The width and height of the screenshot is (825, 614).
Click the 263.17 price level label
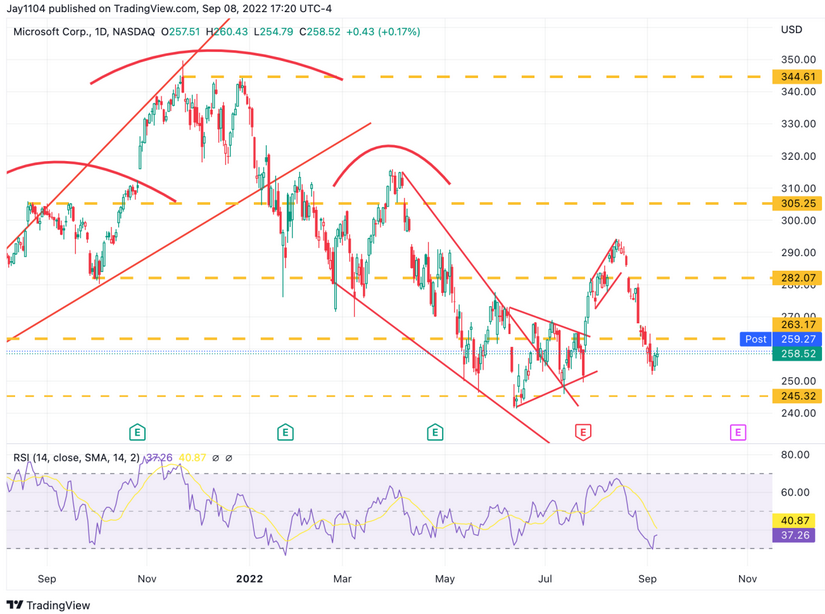point(797,324)
